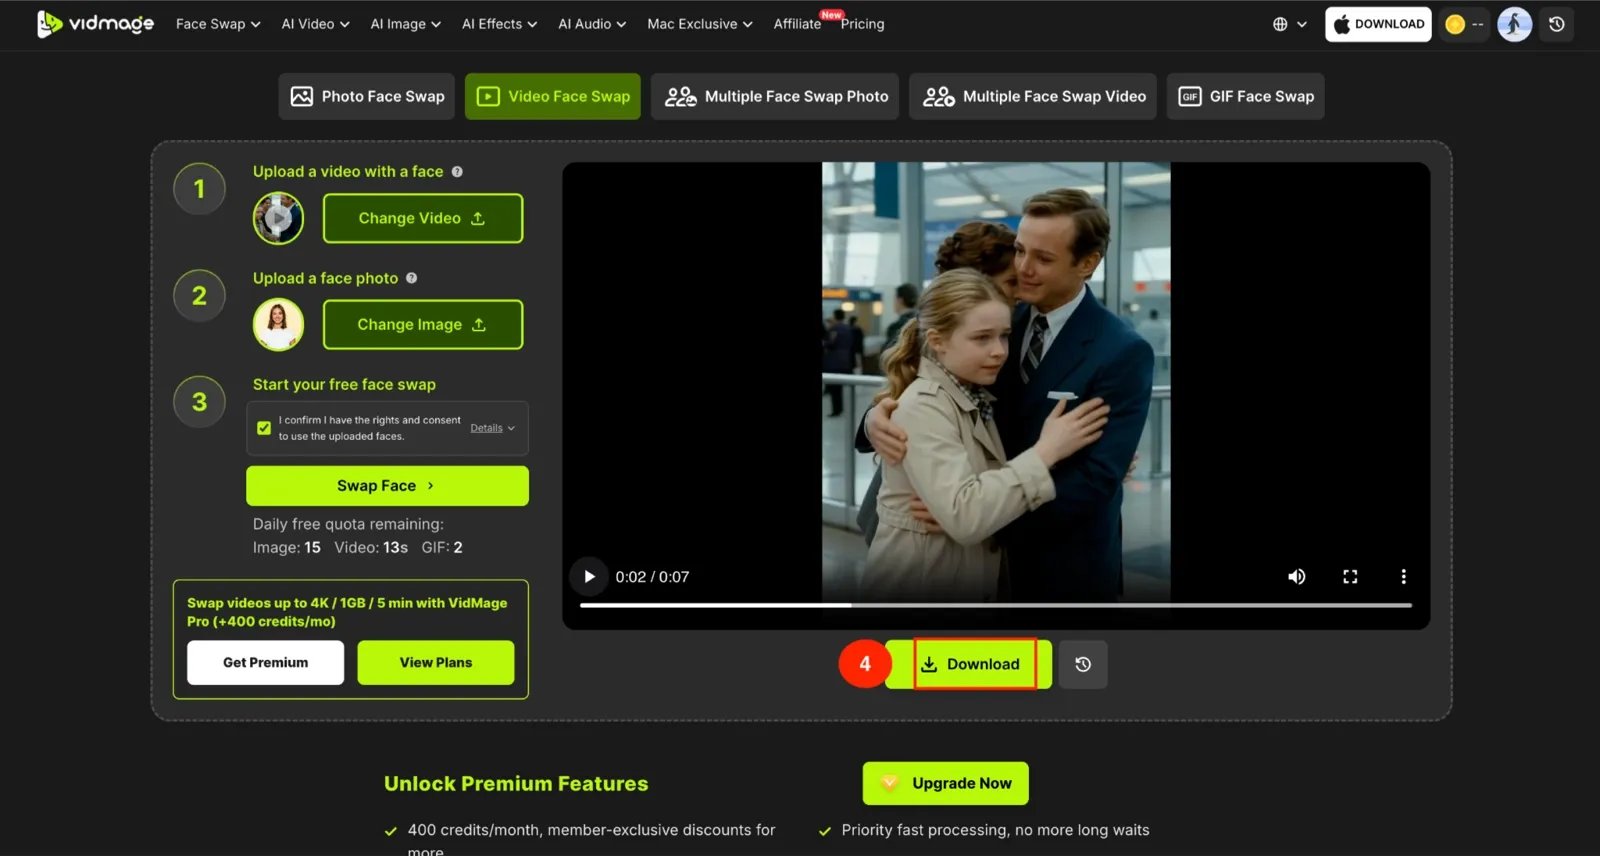This screenshot has height=856, width=1600.
Task: Click the Vidmage logo
Action: (95, 24)
